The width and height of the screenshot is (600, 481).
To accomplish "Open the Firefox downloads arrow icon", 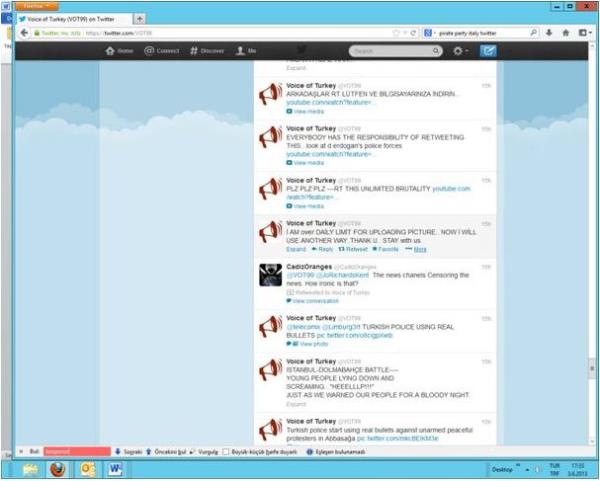I will click(549, 33).
